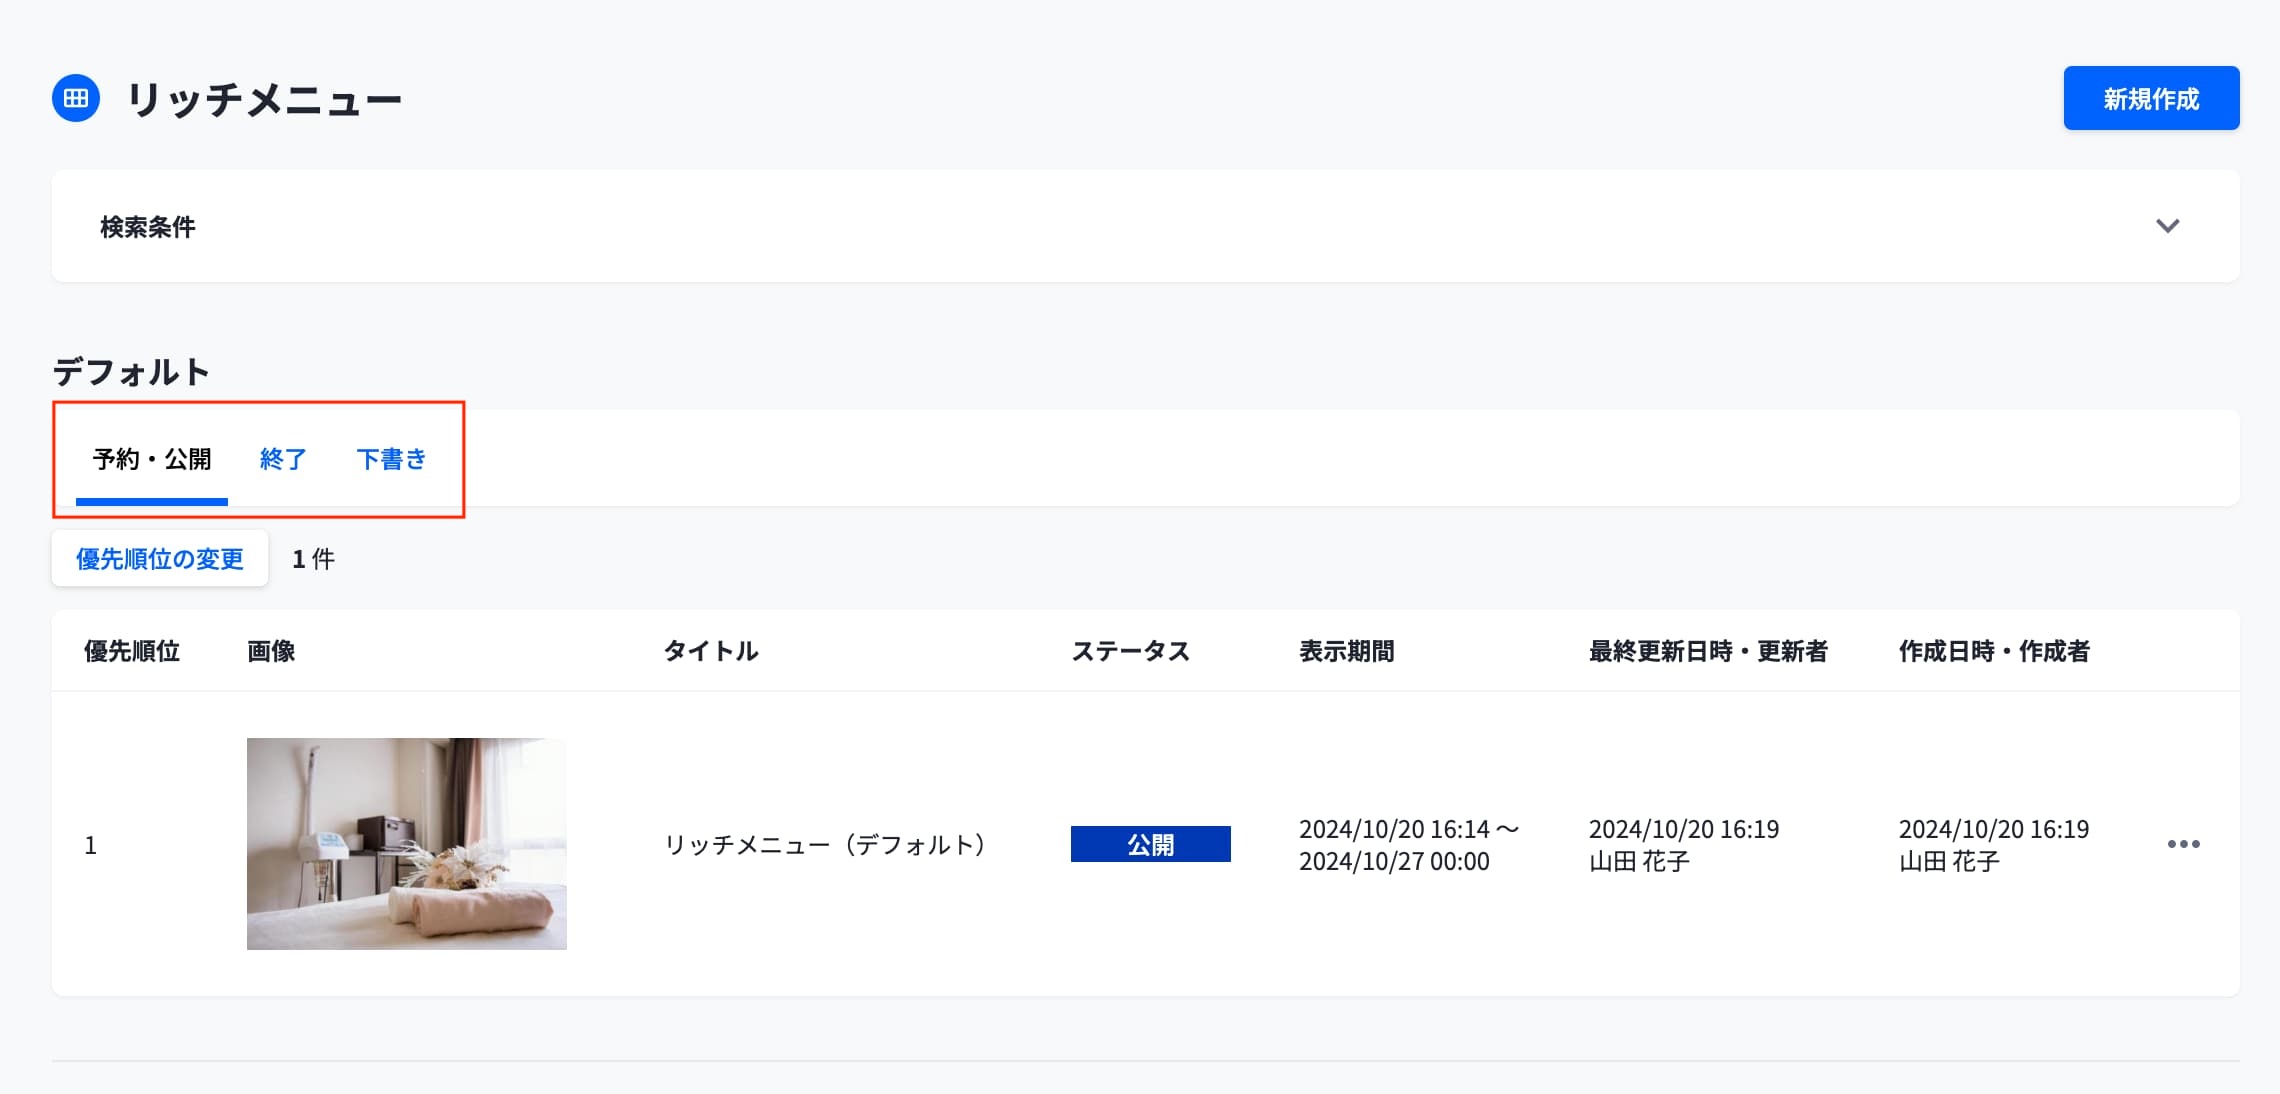
Task: Click the 優先順位 column header
Action: (x=132, y=651)
